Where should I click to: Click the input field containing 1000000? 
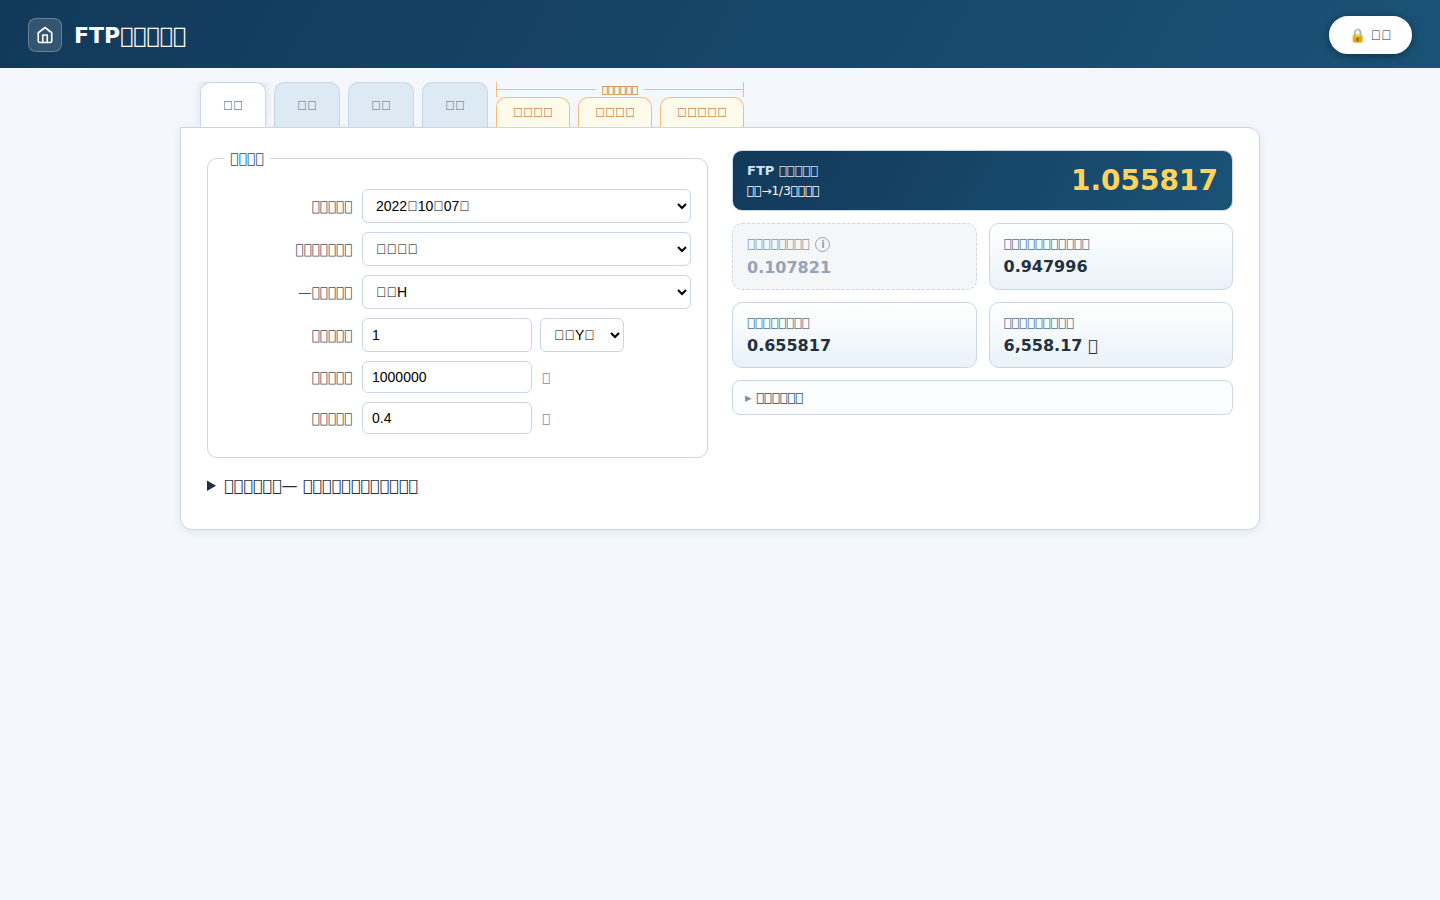click(x=447, y=377)
